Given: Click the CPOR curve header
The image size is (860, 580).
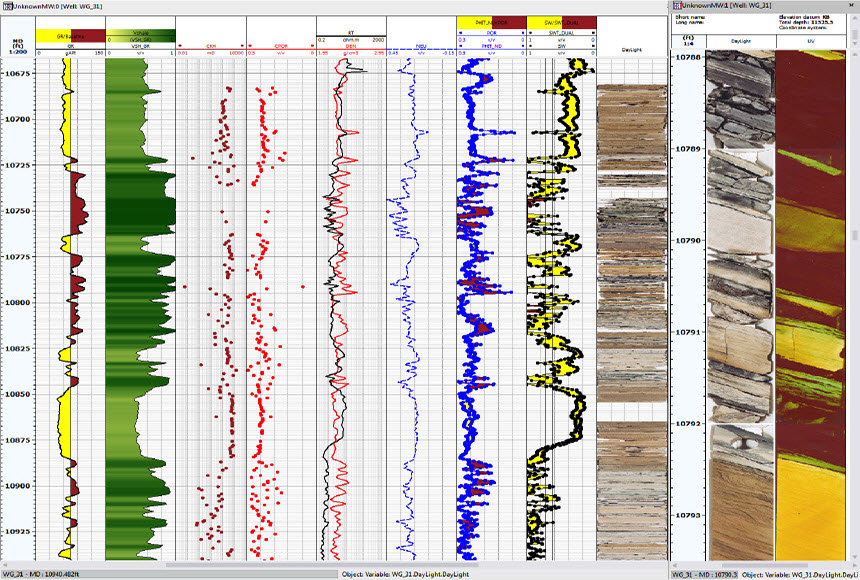Looking at the screenshot, I should click(x=281, y=46).
